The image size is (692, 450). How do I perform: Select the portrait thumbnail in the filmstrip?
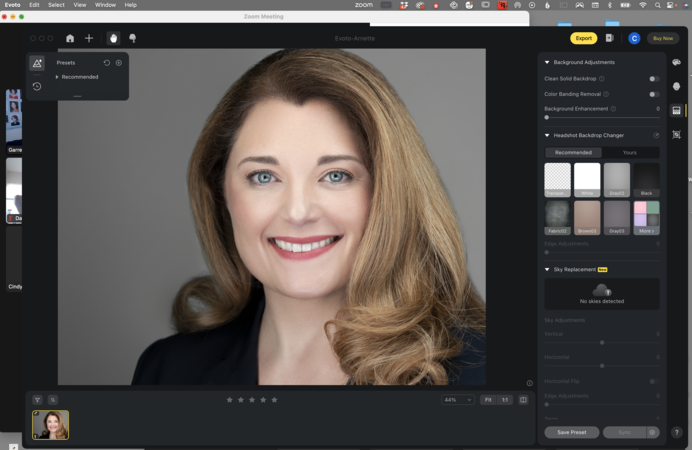50,425
